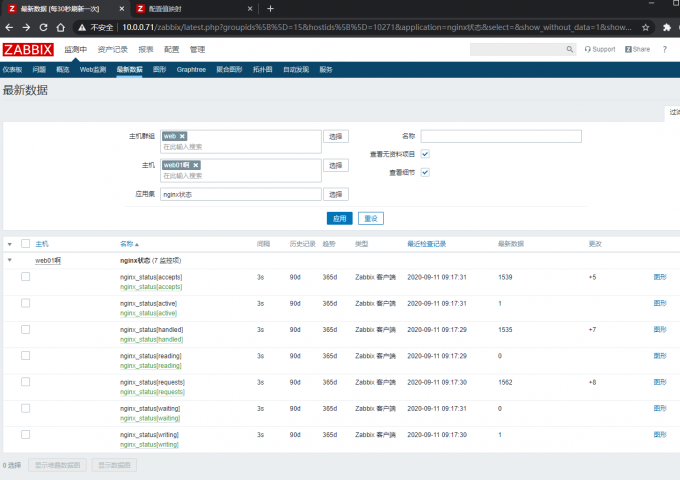
Task: Open the 管理 main menu
Action: coord(197,49)
